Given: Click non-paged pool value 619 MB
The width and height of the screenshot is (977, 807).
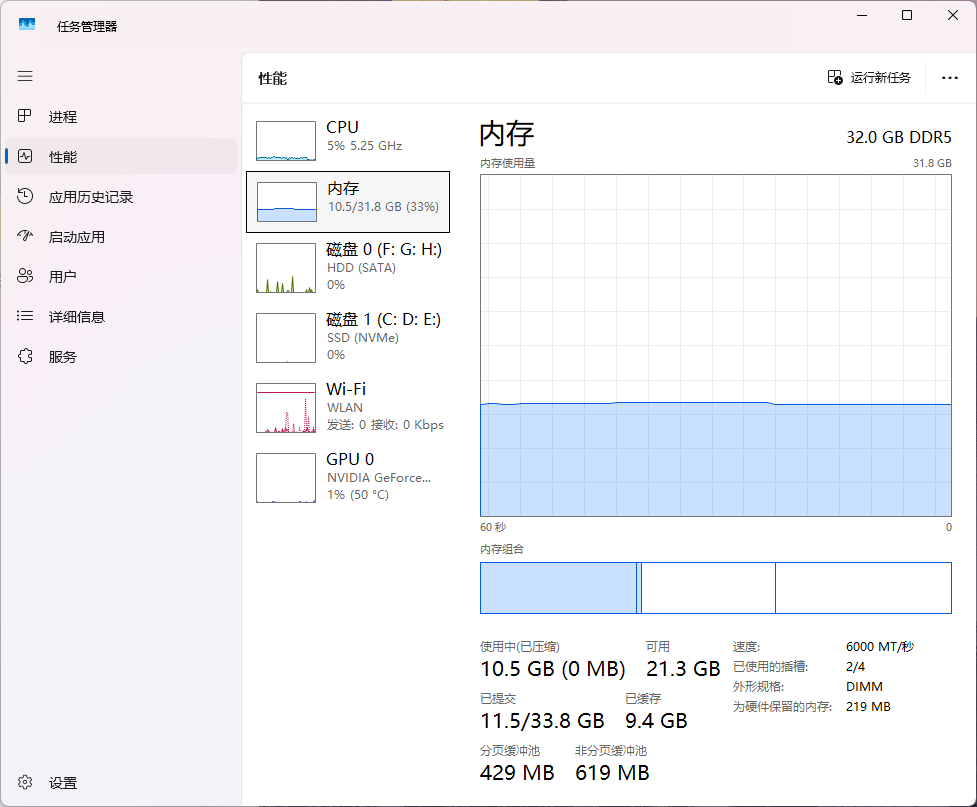Looking at the screenshot, I should [x=612, y=773].
